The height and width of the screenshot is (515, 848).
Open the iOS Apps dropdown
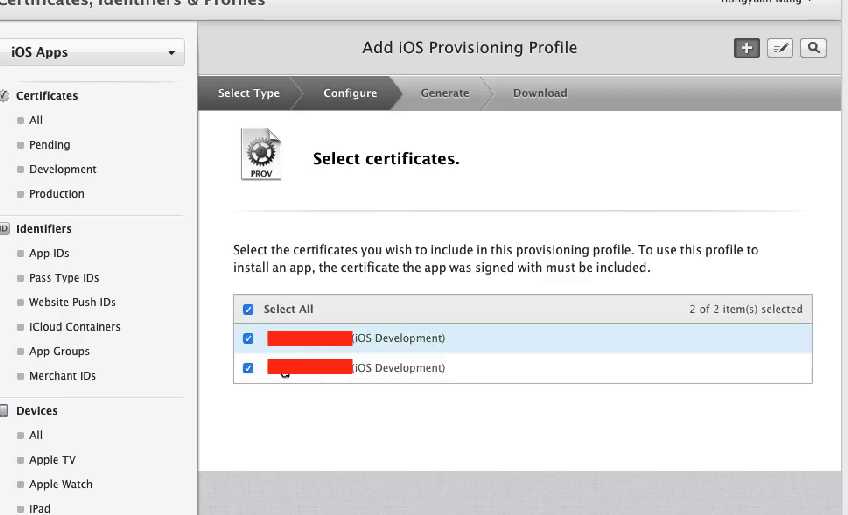point(93,52)
